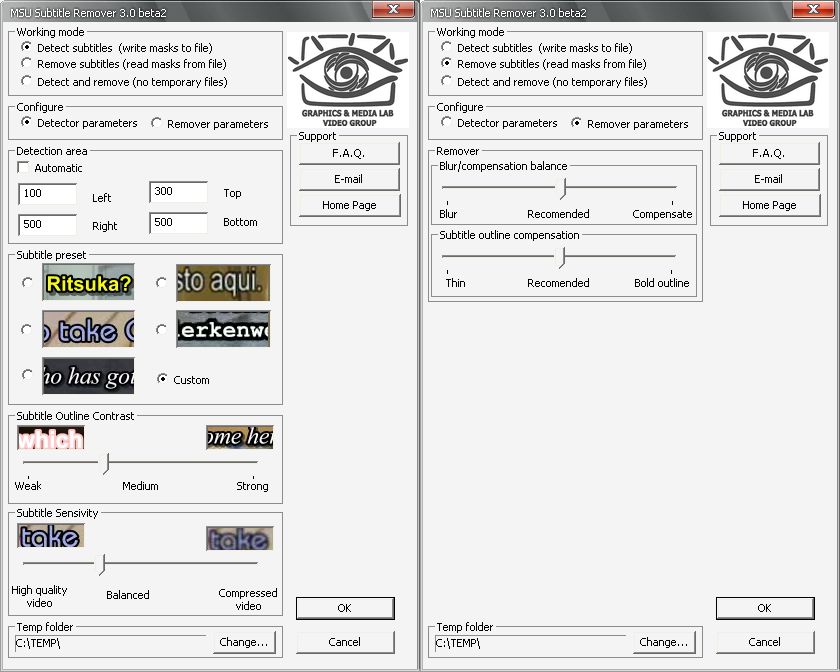
Task: Click the Subtitle outline compensation slider handle
Action: pos(562,258)
